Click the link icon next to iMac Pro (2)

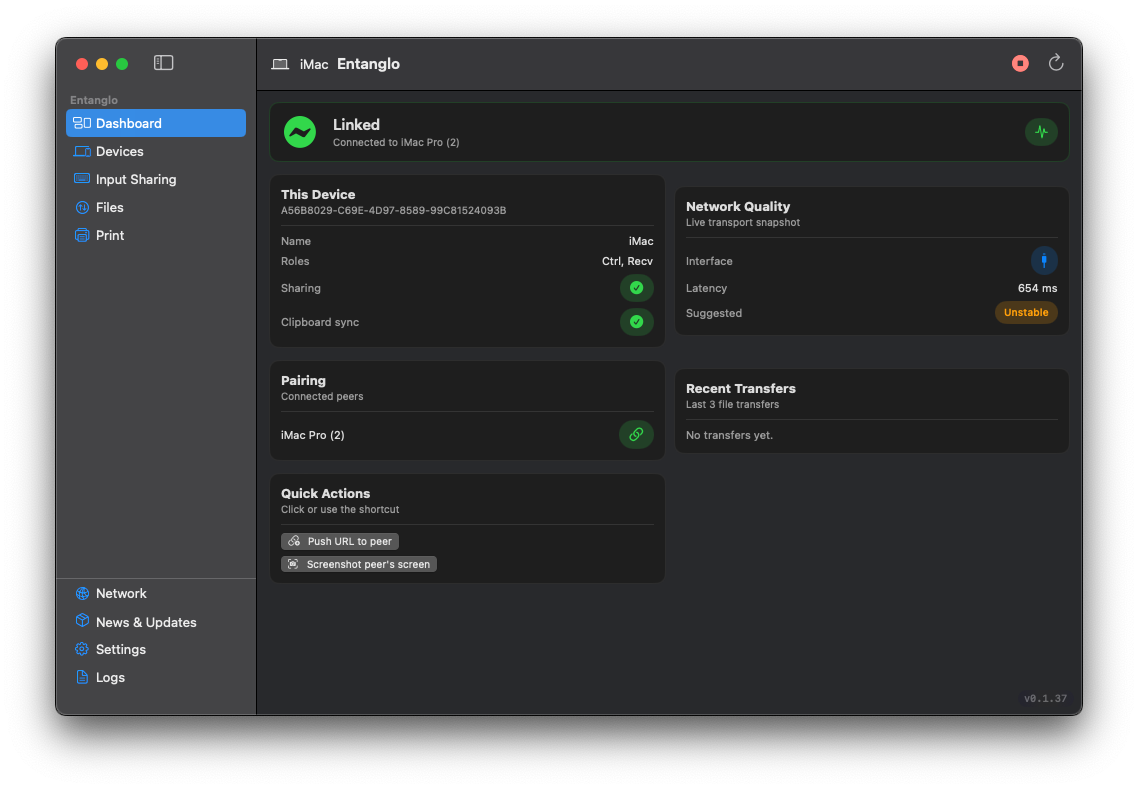coord(636,435)
